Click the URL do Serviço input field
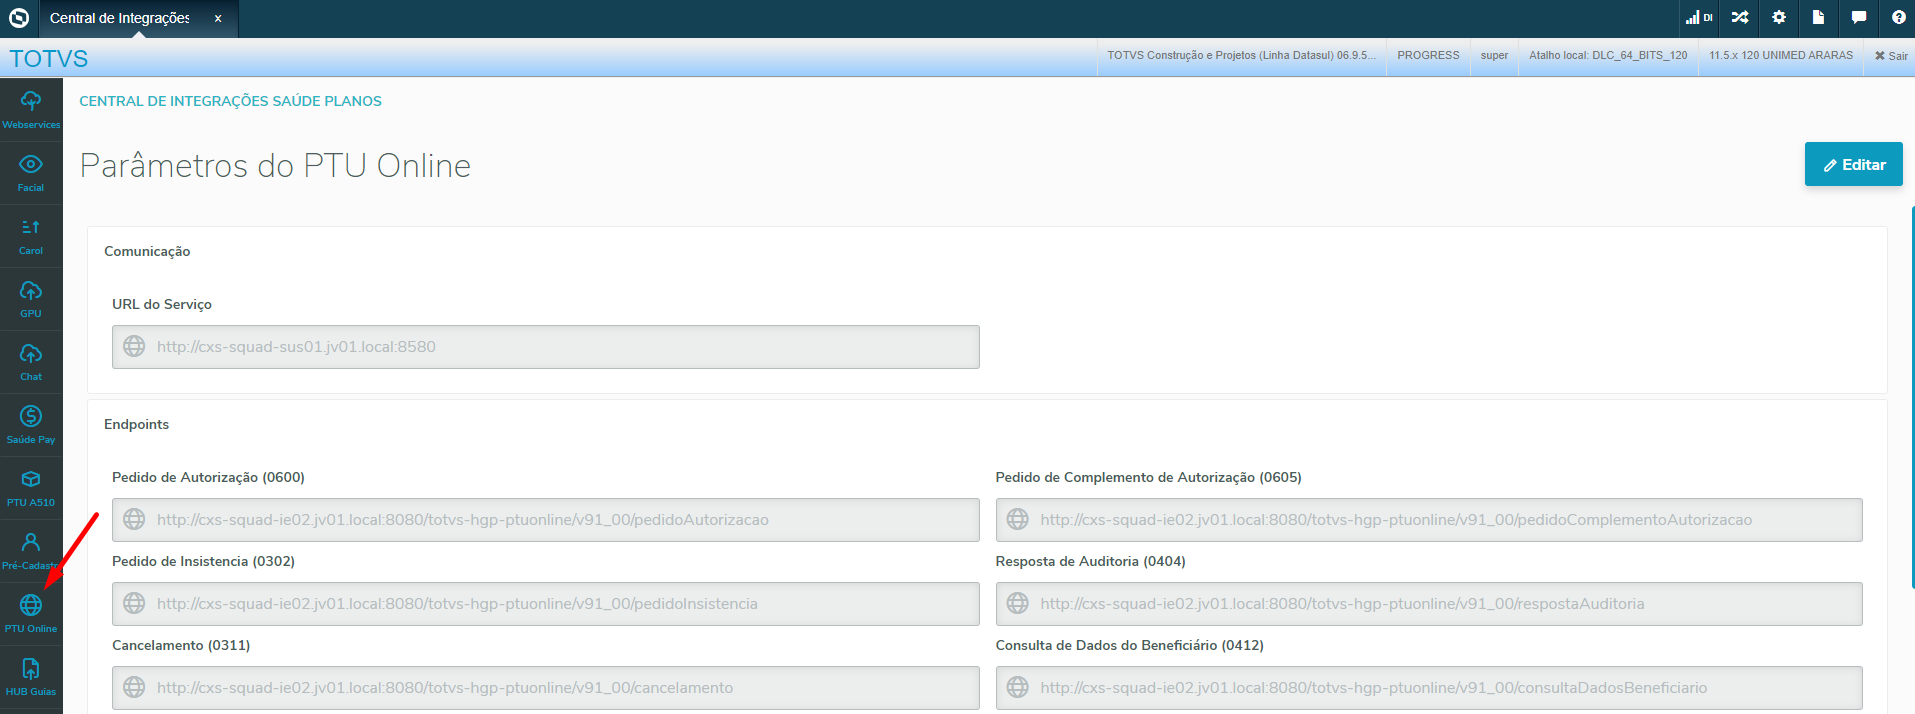This screenshot has height=714, width=1915. pos(545,346)
